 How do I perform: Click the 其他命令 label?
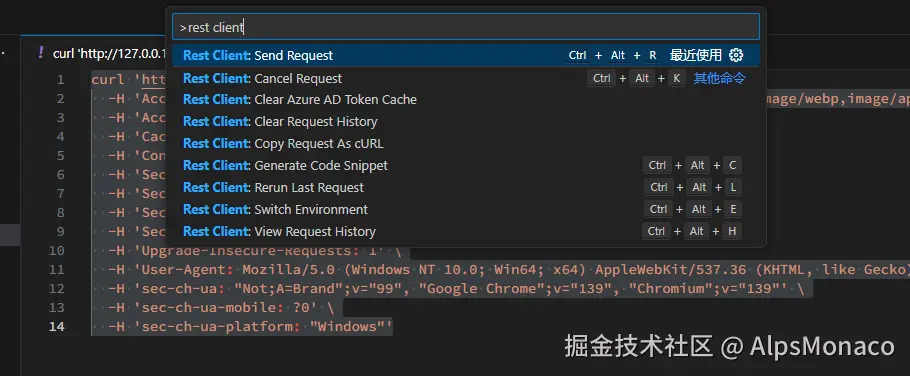[720, 78]
